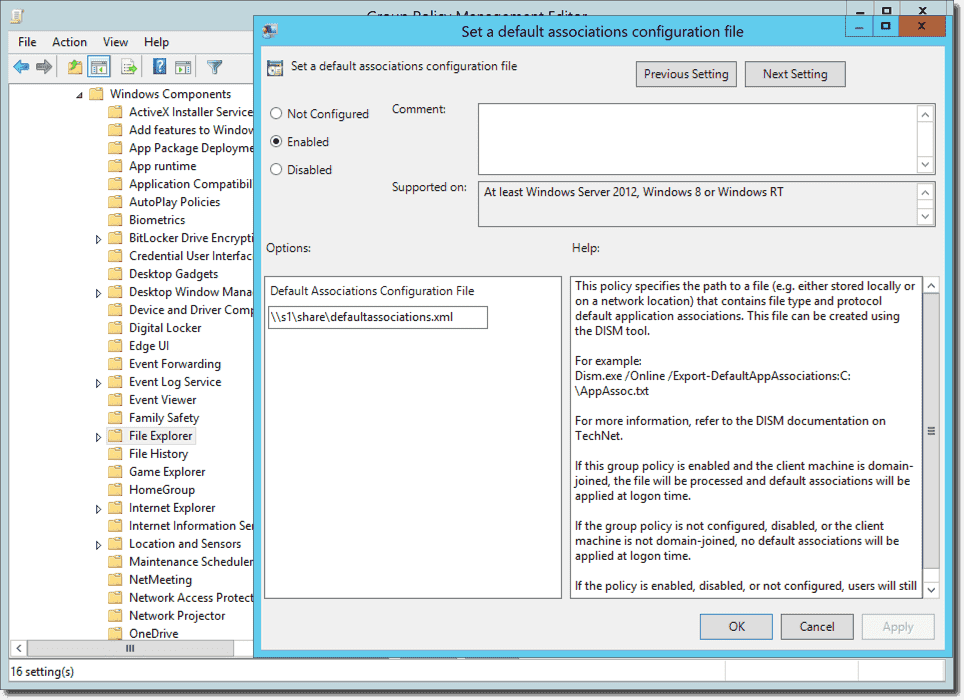This screenshot has height=700, width=964.
Task: Expand the BitLocker Drive Encryption node
Action: pos(97,237)
